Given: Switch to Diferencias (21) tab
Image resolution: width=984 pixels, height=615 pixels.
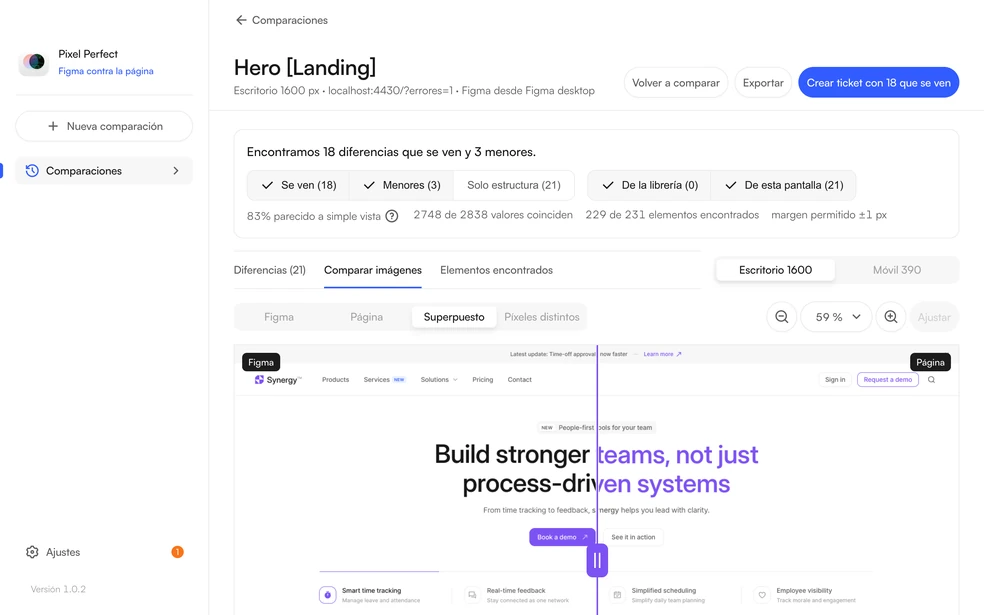Looking at the screenshot, I should [269, 270].
